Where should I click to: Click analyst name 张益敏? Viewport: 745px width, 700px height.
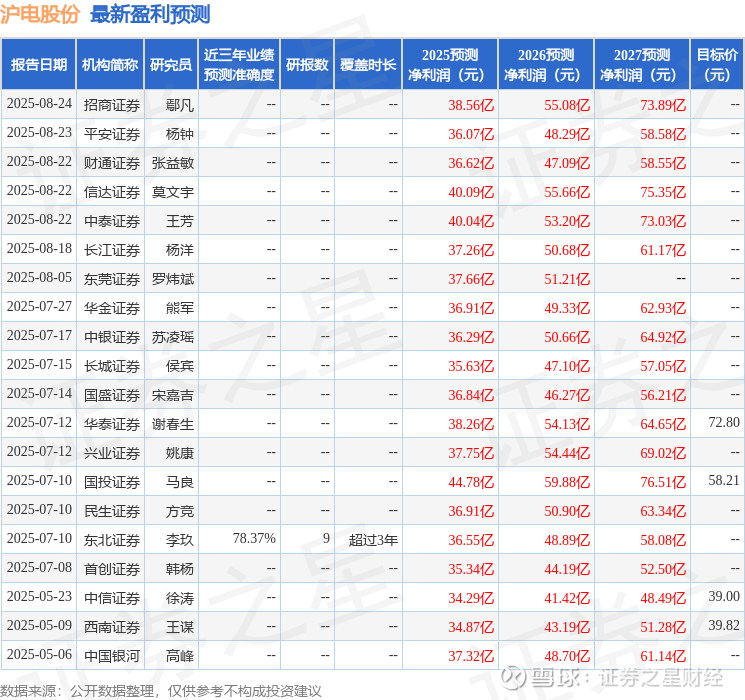(x=173, y=163)
